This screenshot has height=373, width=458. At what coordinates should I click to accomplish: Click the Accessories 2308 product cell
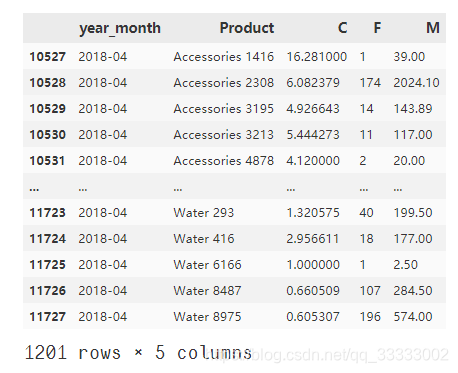(x=224, y=83)
